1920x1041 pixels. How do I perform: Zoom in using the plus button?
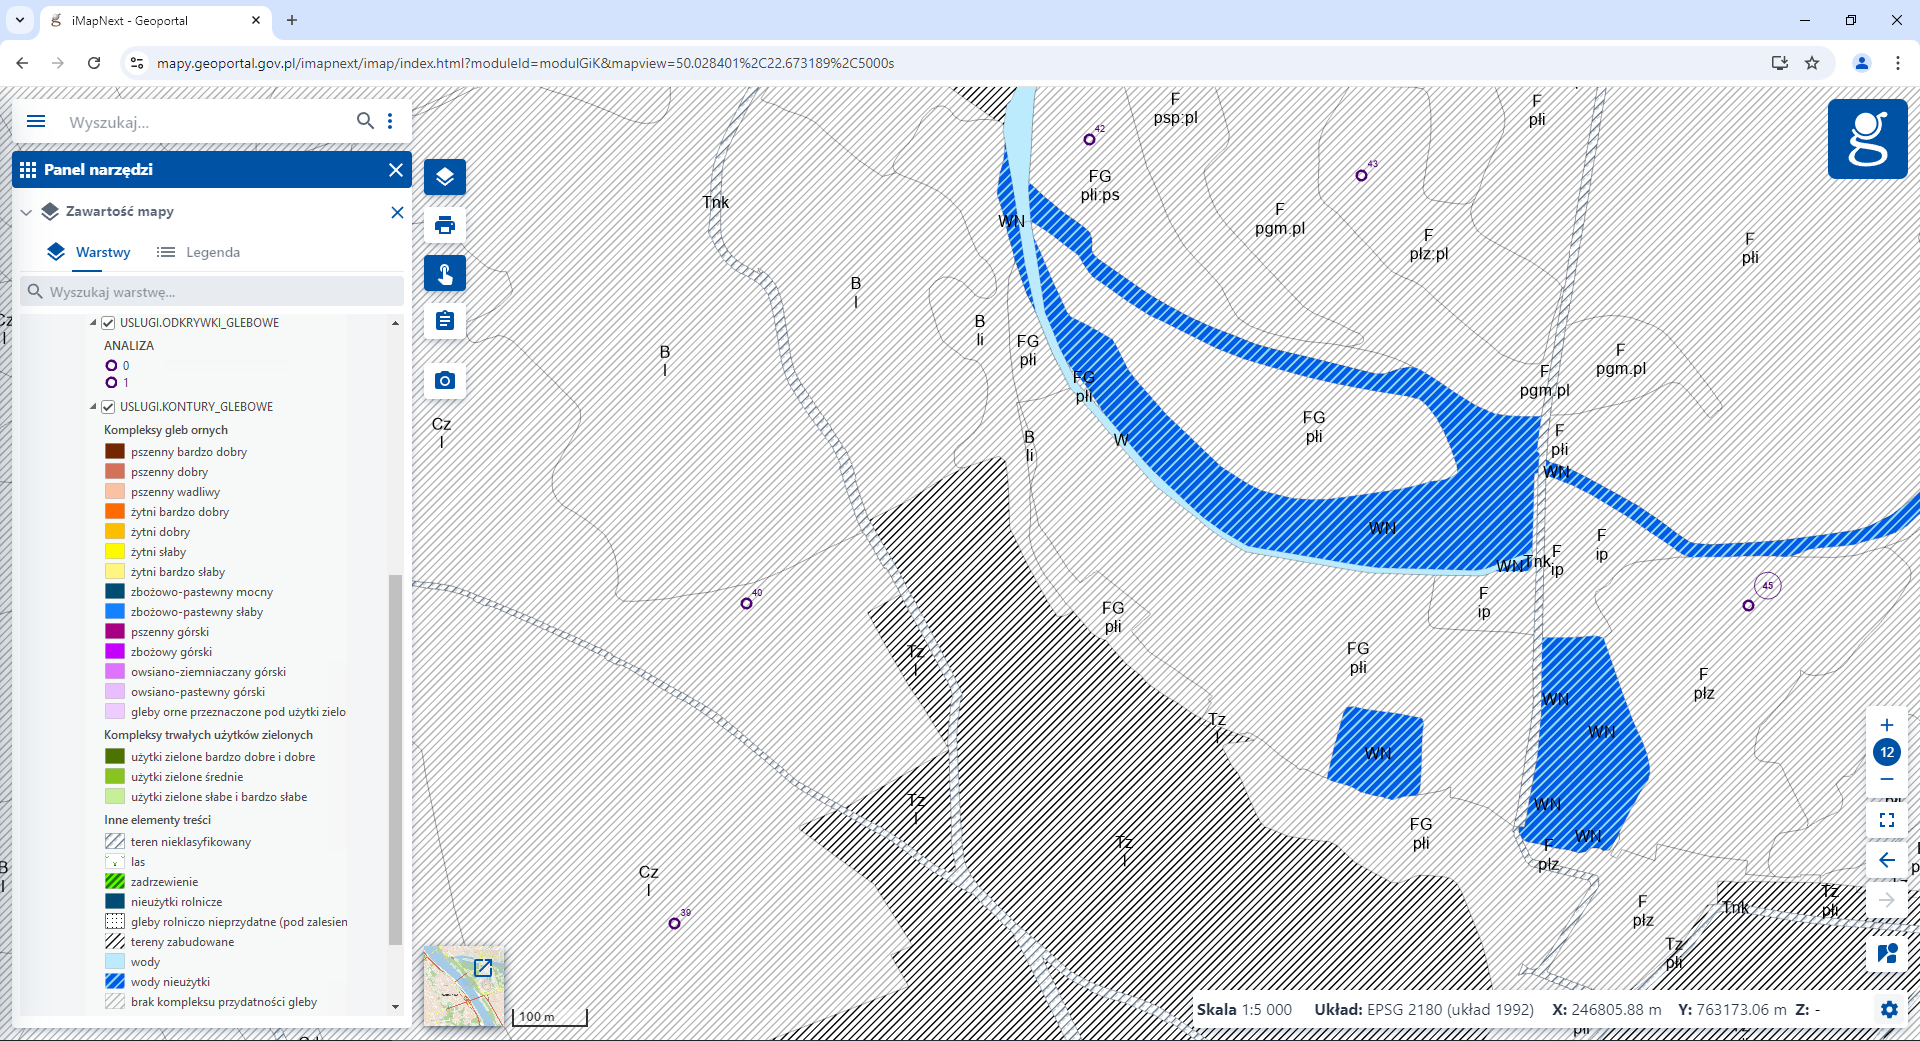(1887, 725)
